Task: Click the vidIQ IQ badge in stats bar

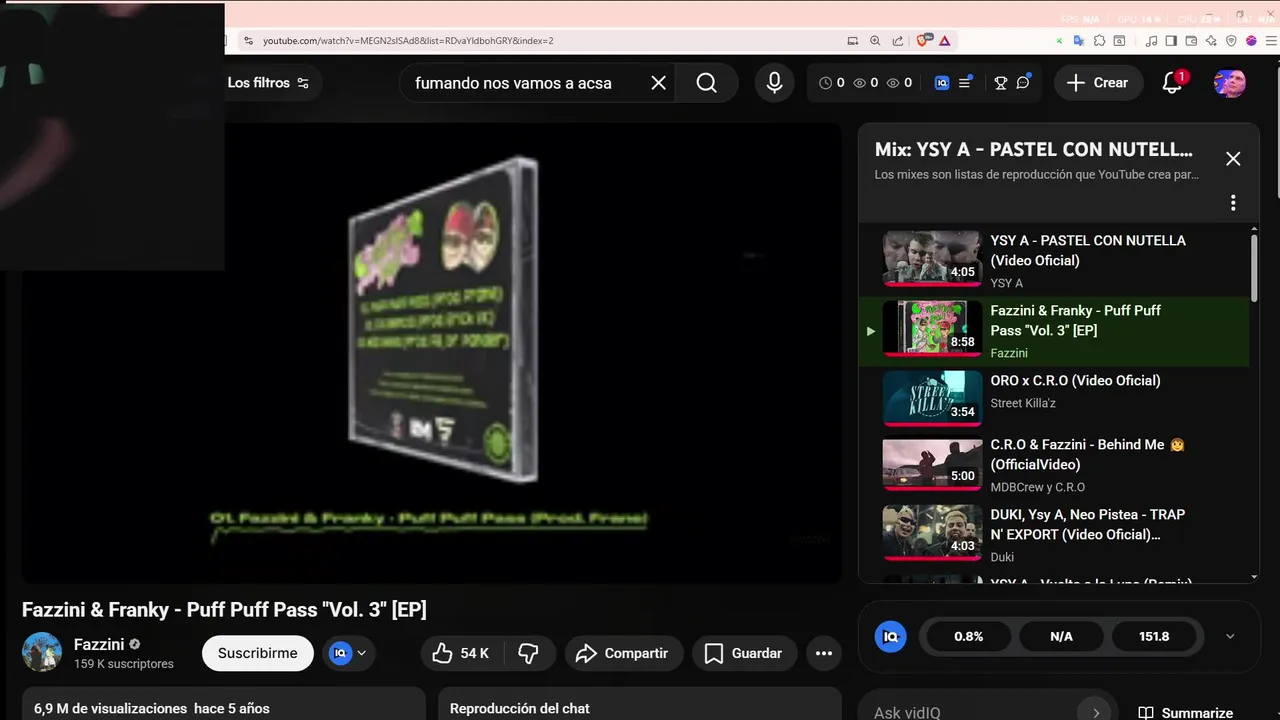Action: [x=890, y=636]
